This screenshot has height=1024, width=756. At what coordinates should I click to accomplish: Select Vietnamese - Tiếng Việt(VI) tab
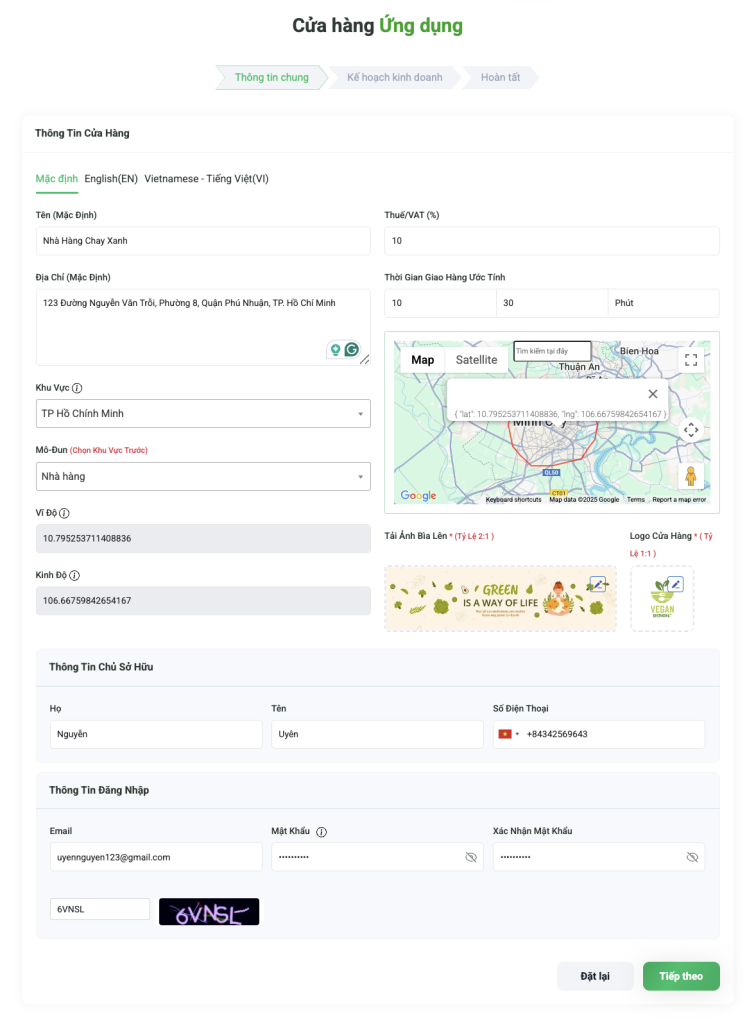pos(206,179)
